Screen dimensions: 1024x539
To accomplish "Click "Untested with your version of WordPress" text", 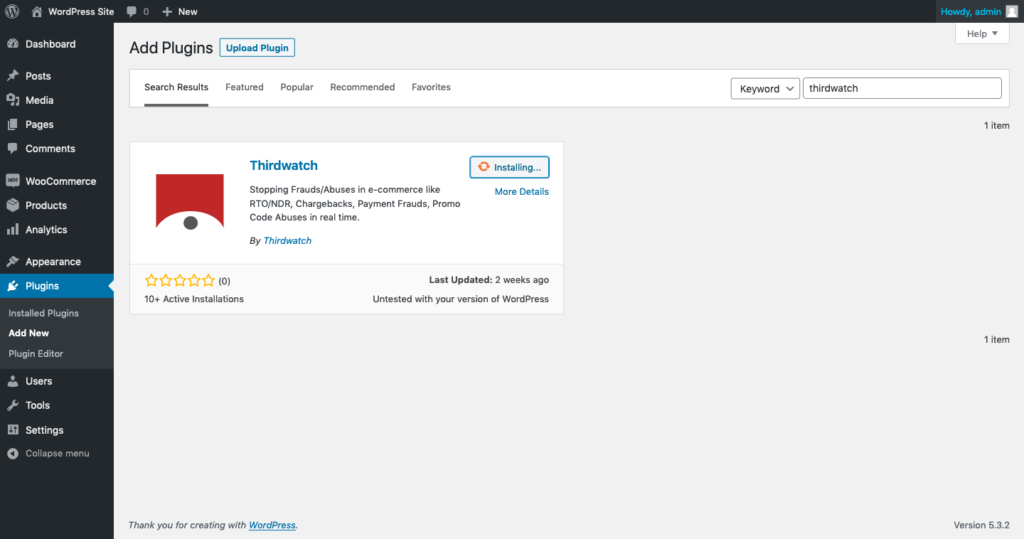I will tap(460, 299).
